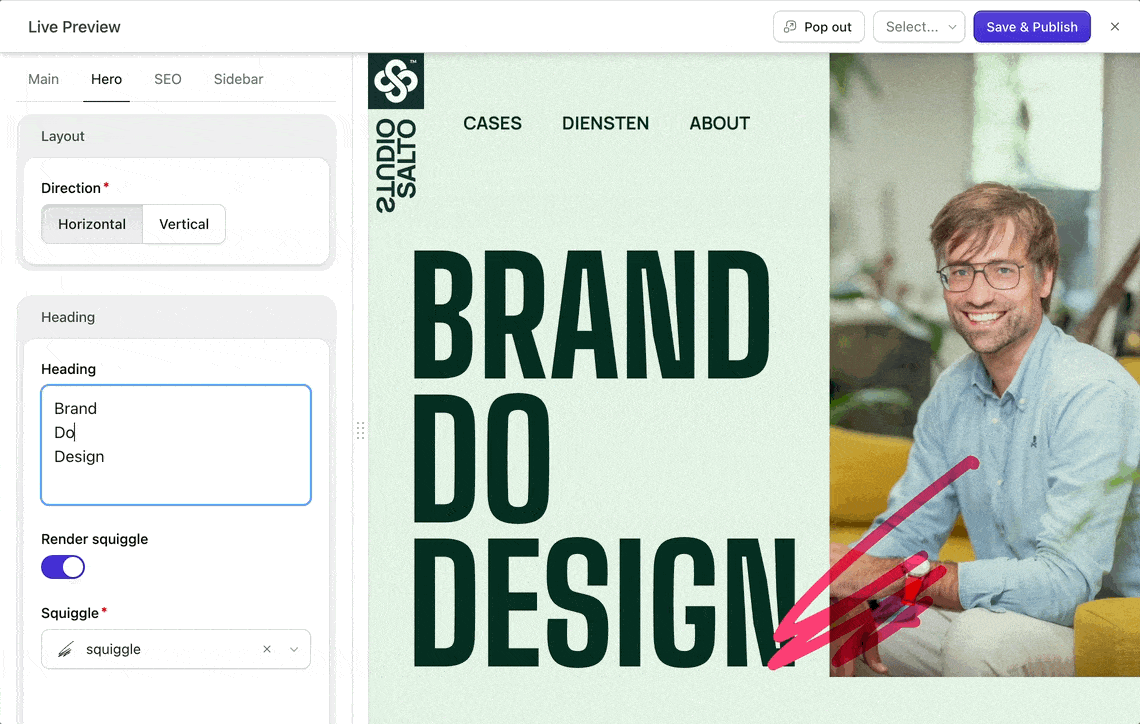The image size is (1140, 724).
Task: Open the CASES navigation link
Action: point(492,123)
